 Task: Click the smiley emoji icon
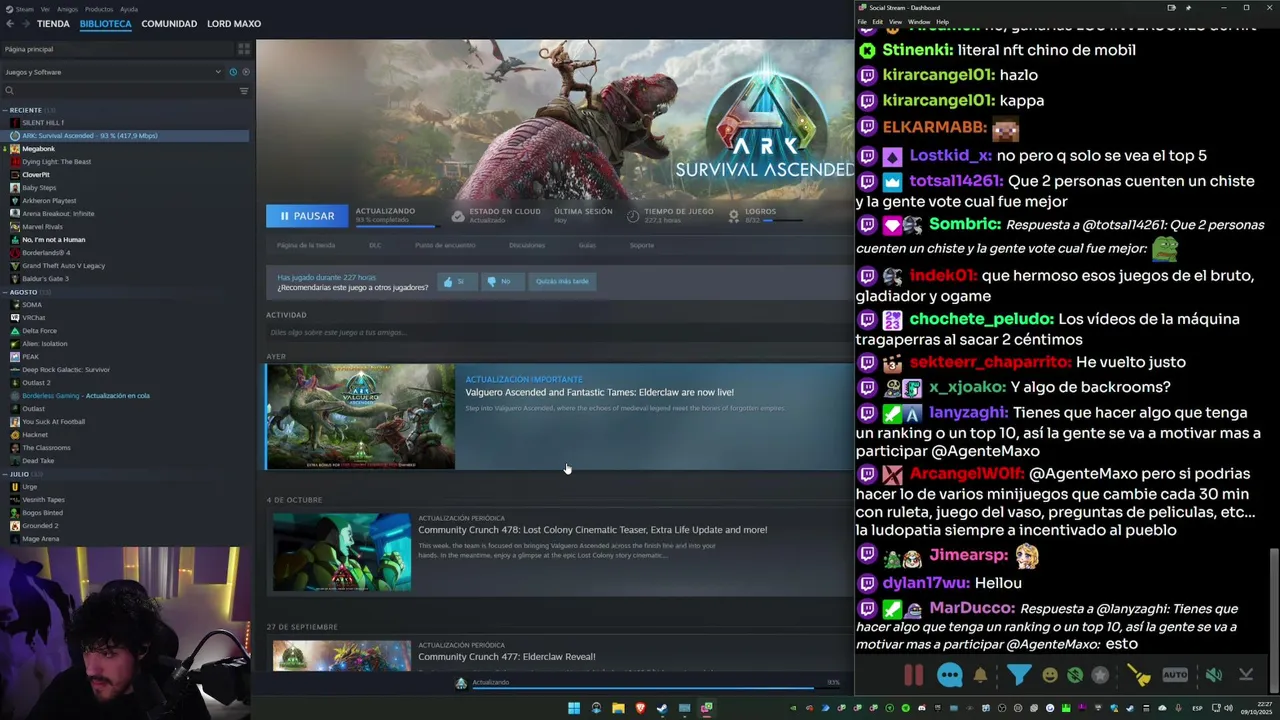tap(1050, 675)
